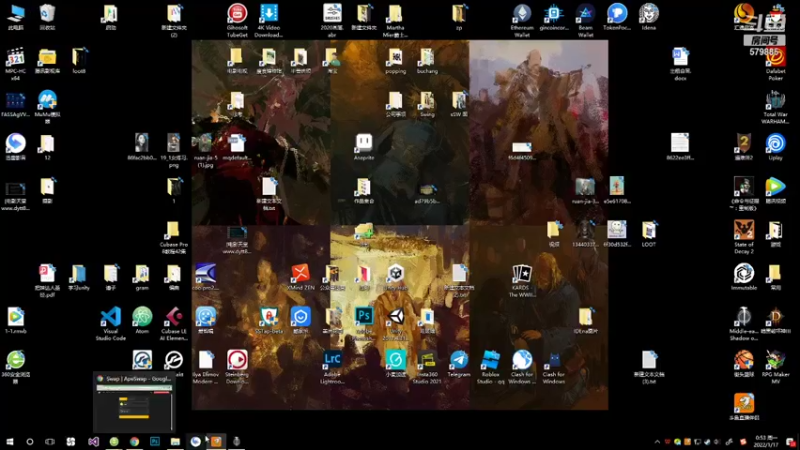Launch the 4K Video Downloader shortcut

point(268,20)
